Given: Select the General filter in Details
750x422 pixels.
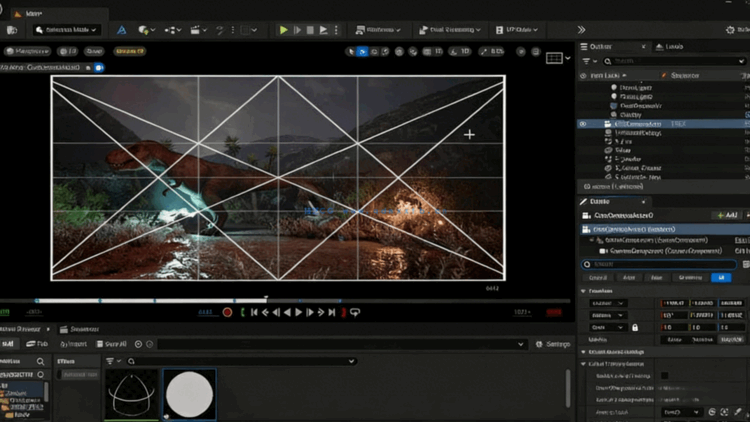Looking at the screenshot, I should (597, 278).
